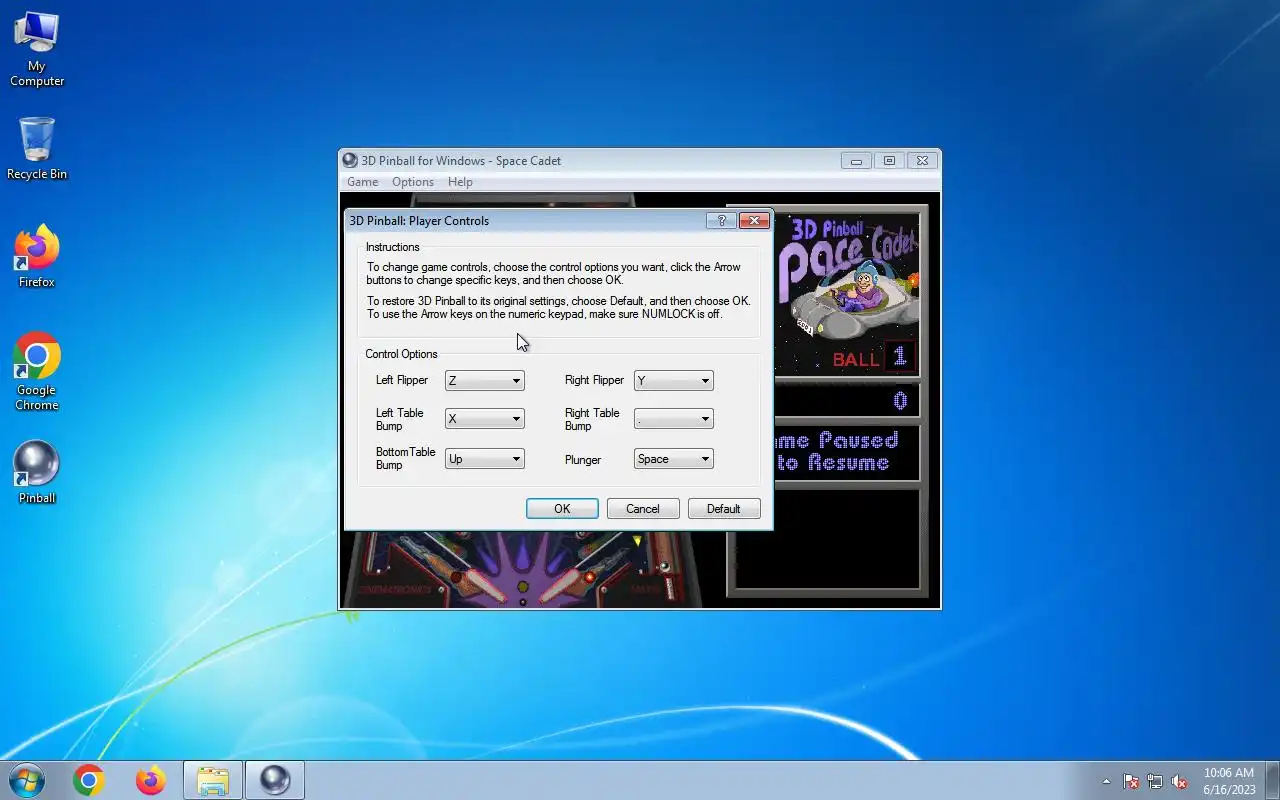Click the Action Center flag icon
The width and height of the screenshot is (1280, 800).
click(x=1131, y=781)
